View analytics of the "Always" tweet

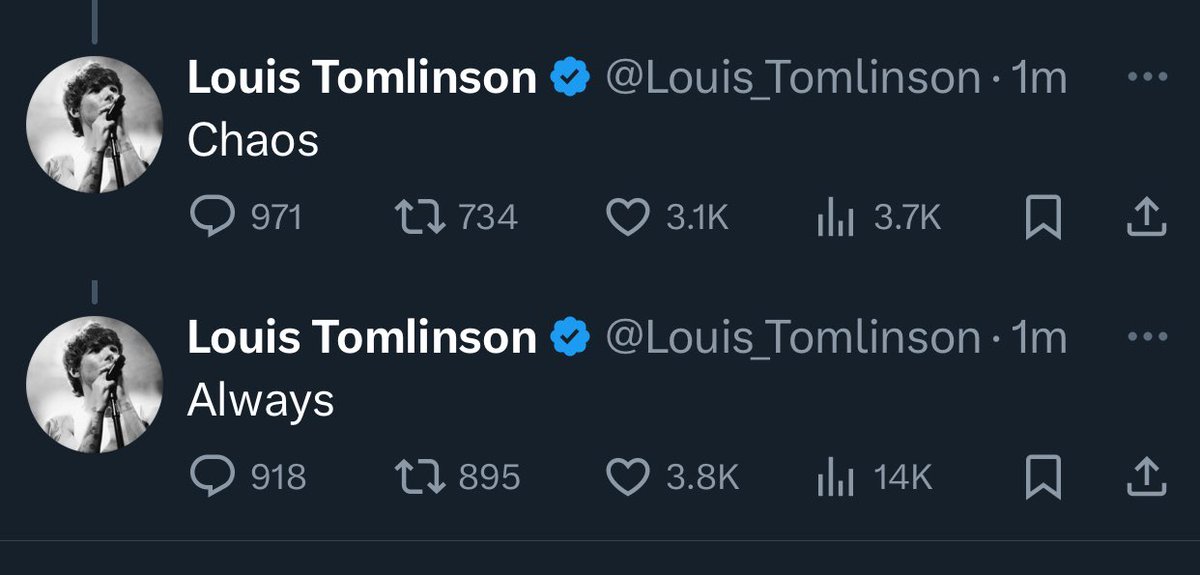(834, 478)
